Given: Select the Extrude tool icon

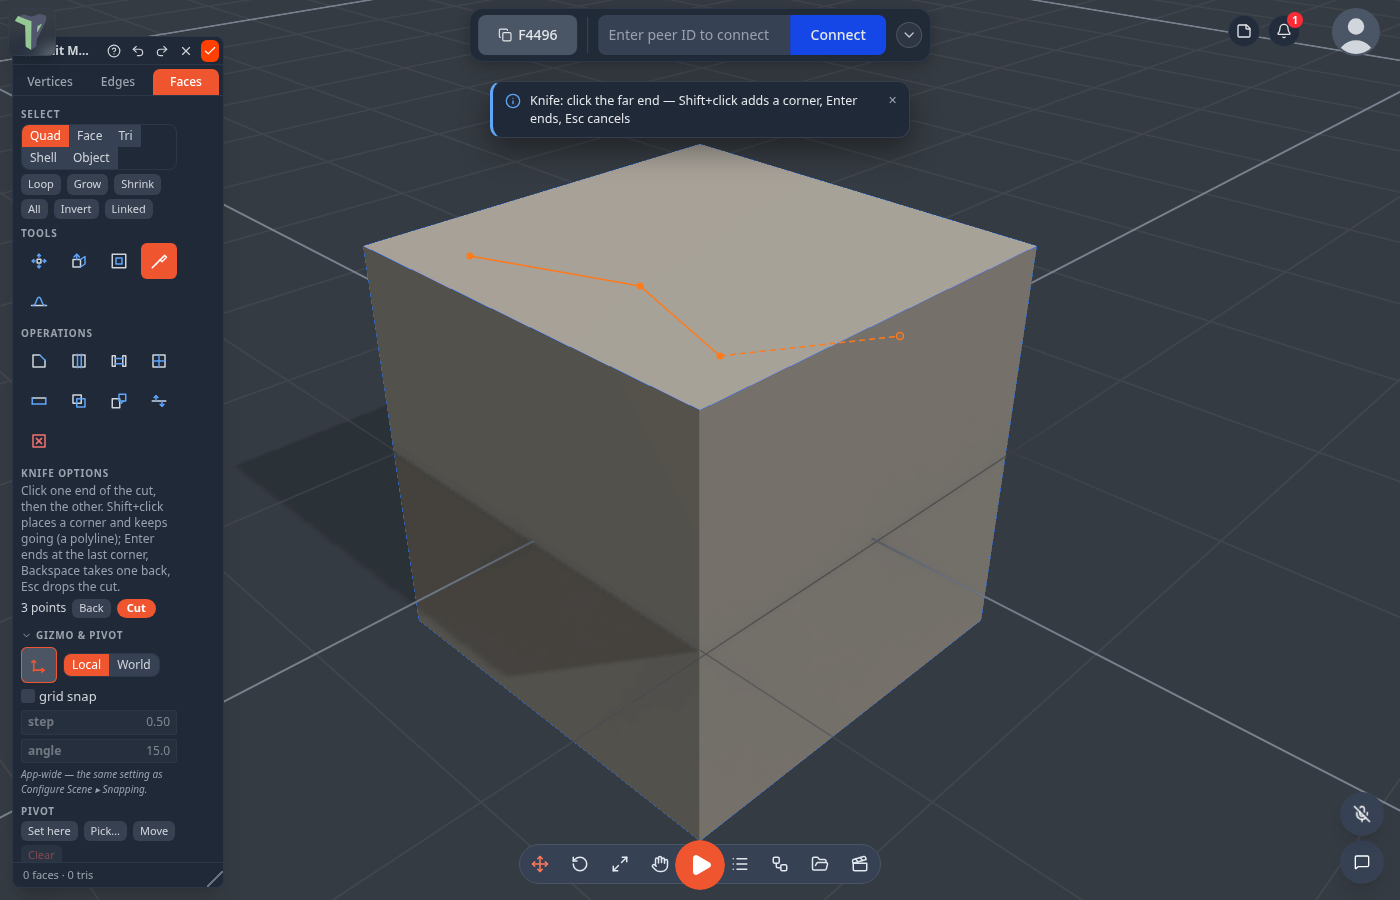Looking at the screenshot, I should pyautogui.click(x=79, y=261).
